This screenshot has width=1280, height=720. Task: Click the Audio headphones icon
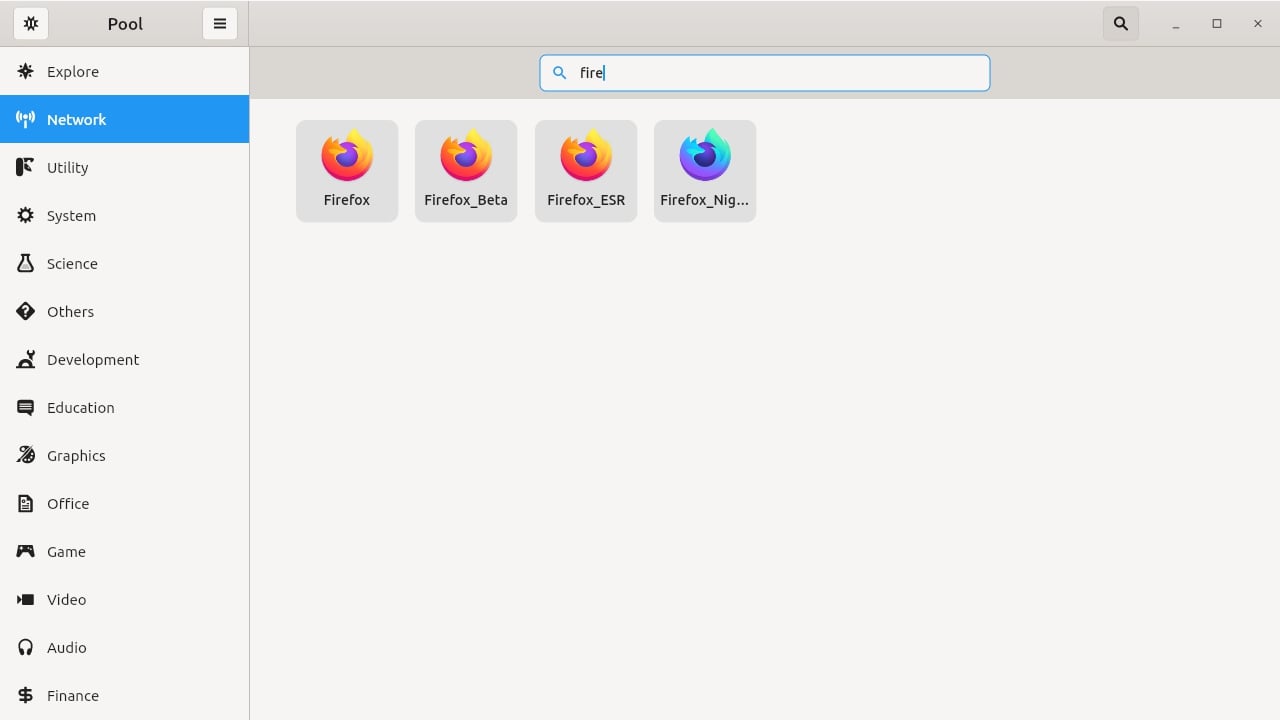(x=26, y=647)
